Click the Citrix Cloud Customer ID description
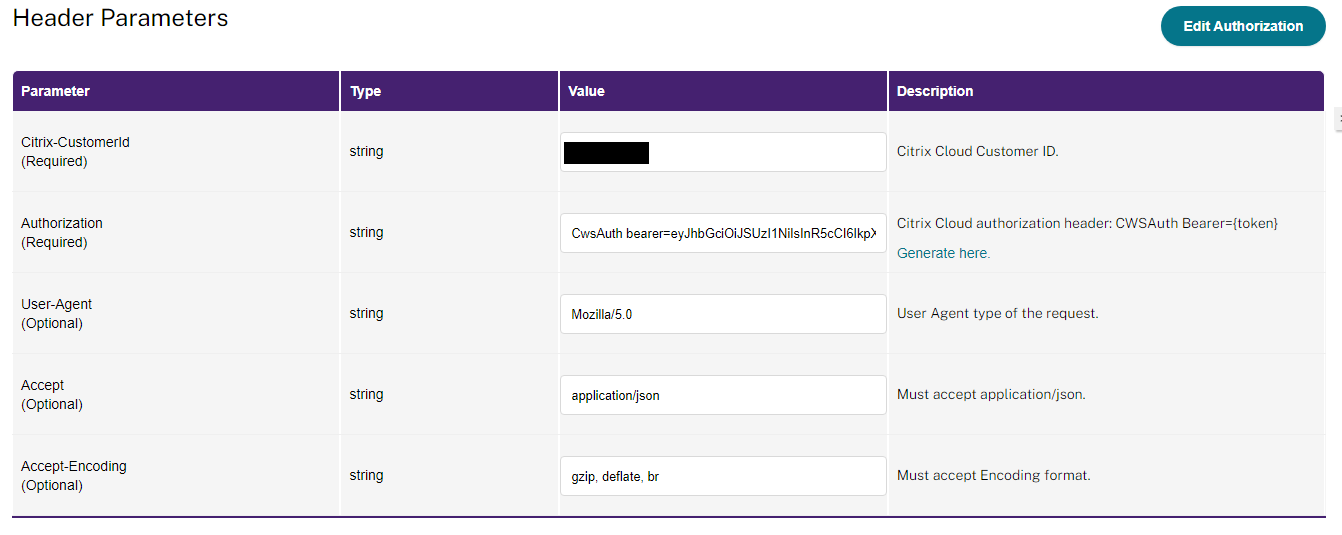The width and height of the screenshot is (1342, 535). [x=977, y=152]
